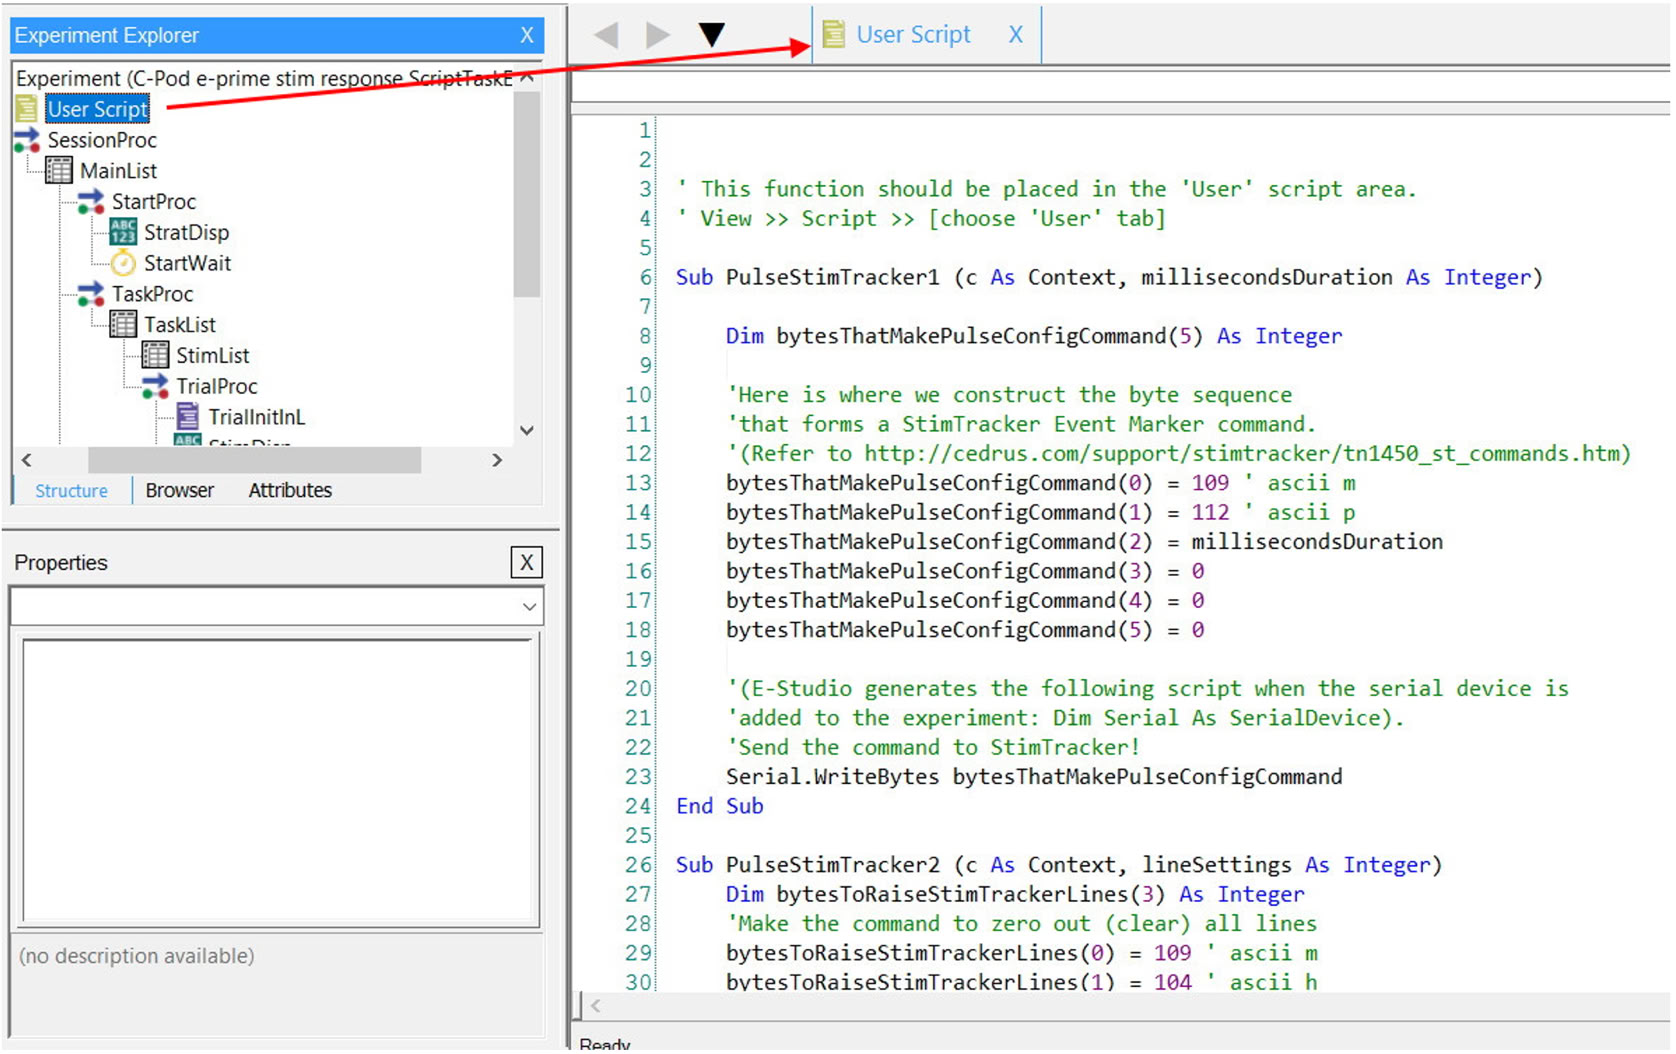Switch to the Attributes tab
Viewport: 1676px width, 1054px height.
tap(290, 491)
